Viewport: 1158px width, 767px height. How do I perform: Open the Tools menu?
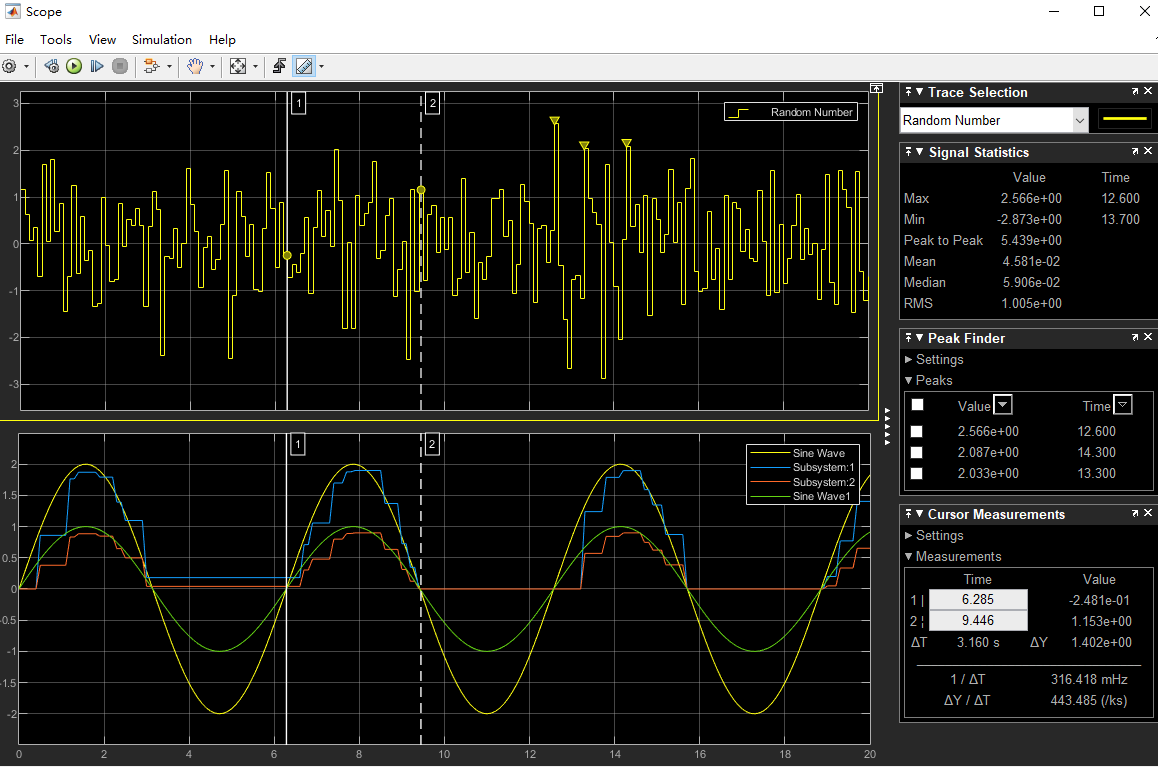(56, 40)
